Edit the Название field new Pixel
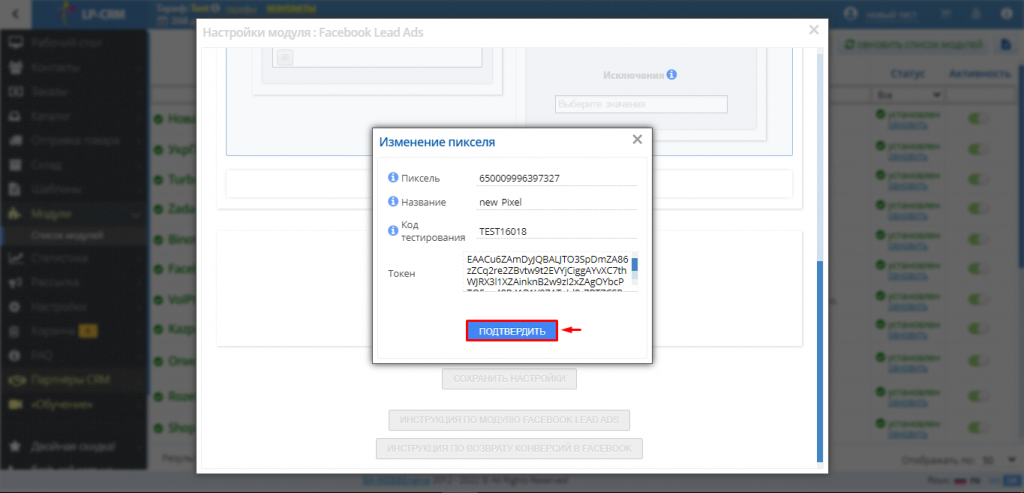Viewport: 1024px width, 493px height. tap(557, 202)
